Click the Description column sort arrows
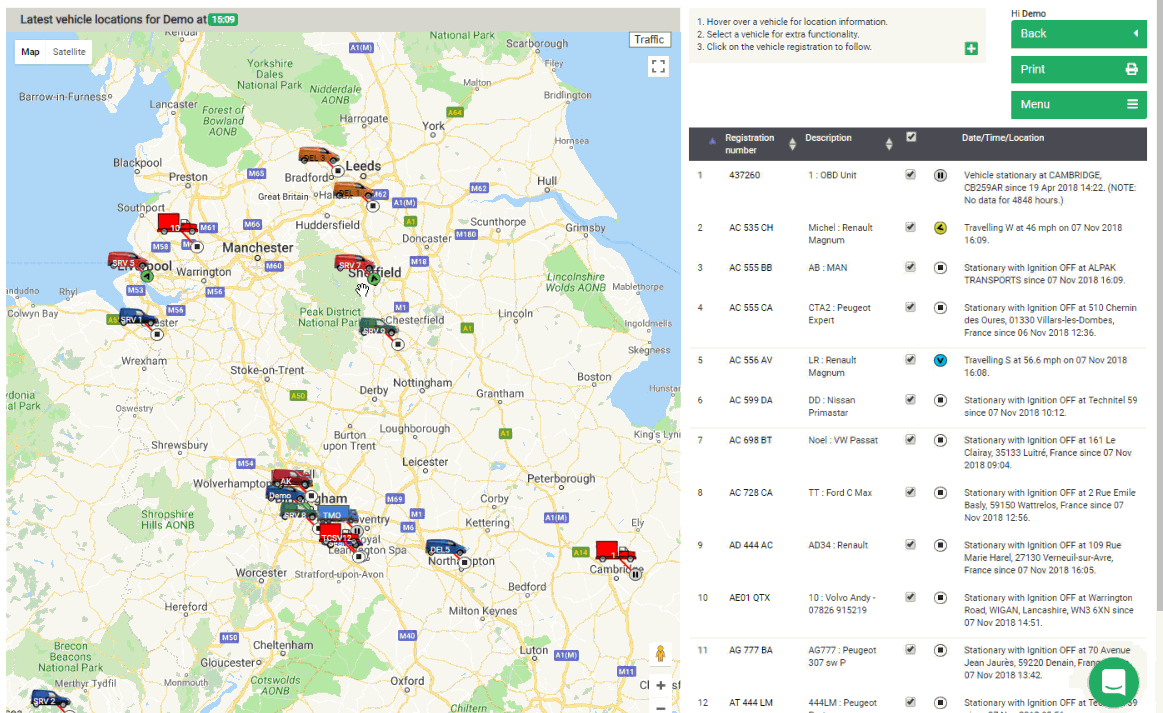The width and height of the screenshot is (1163, 713). (888, 144)
